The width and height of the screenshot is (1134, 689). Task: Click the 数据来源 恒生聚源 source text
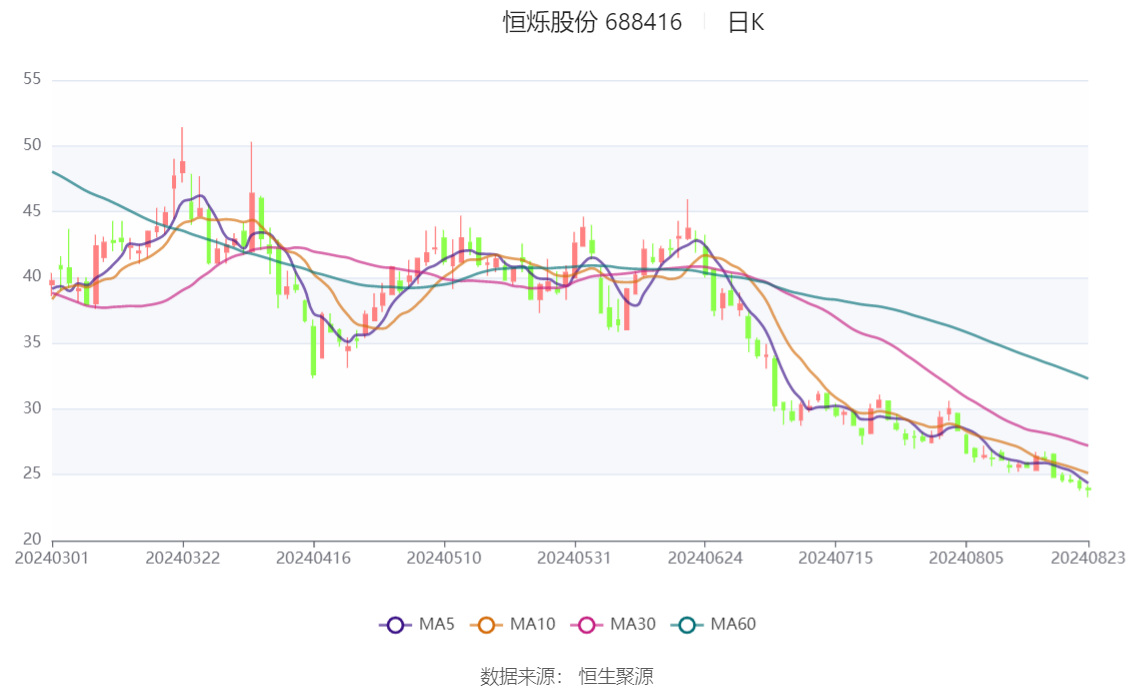click(567, 677)
